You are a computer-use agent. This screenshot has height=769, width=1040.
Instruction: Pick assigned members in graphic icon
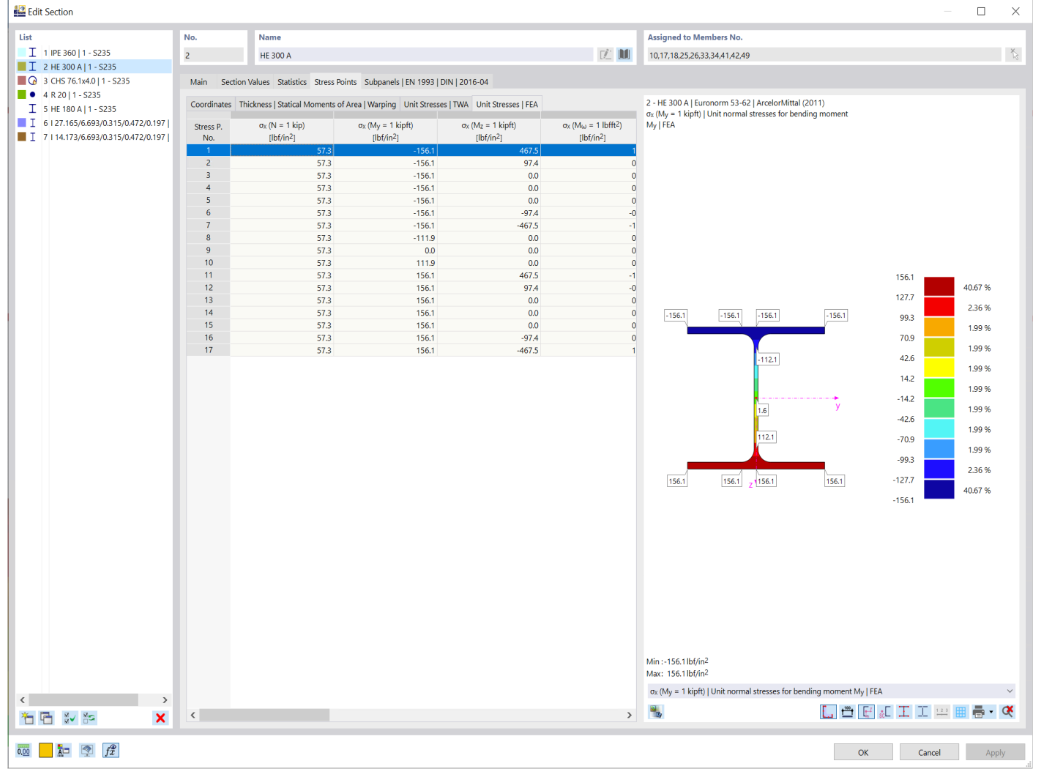1013,54
